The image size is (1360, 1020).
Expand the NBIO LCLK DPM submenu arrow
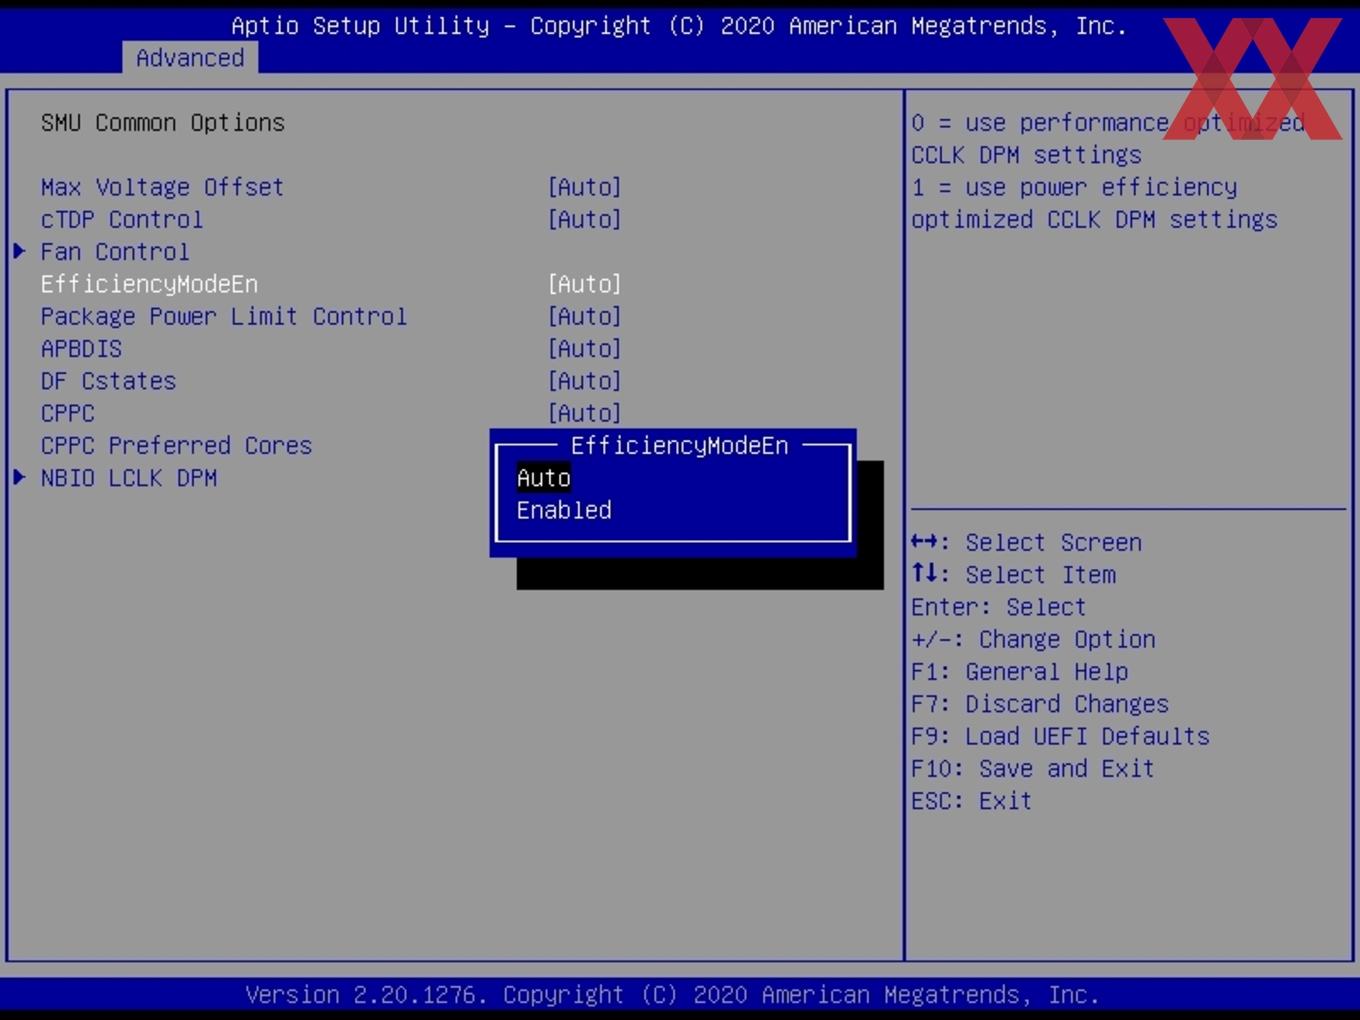tap(20, 477)
